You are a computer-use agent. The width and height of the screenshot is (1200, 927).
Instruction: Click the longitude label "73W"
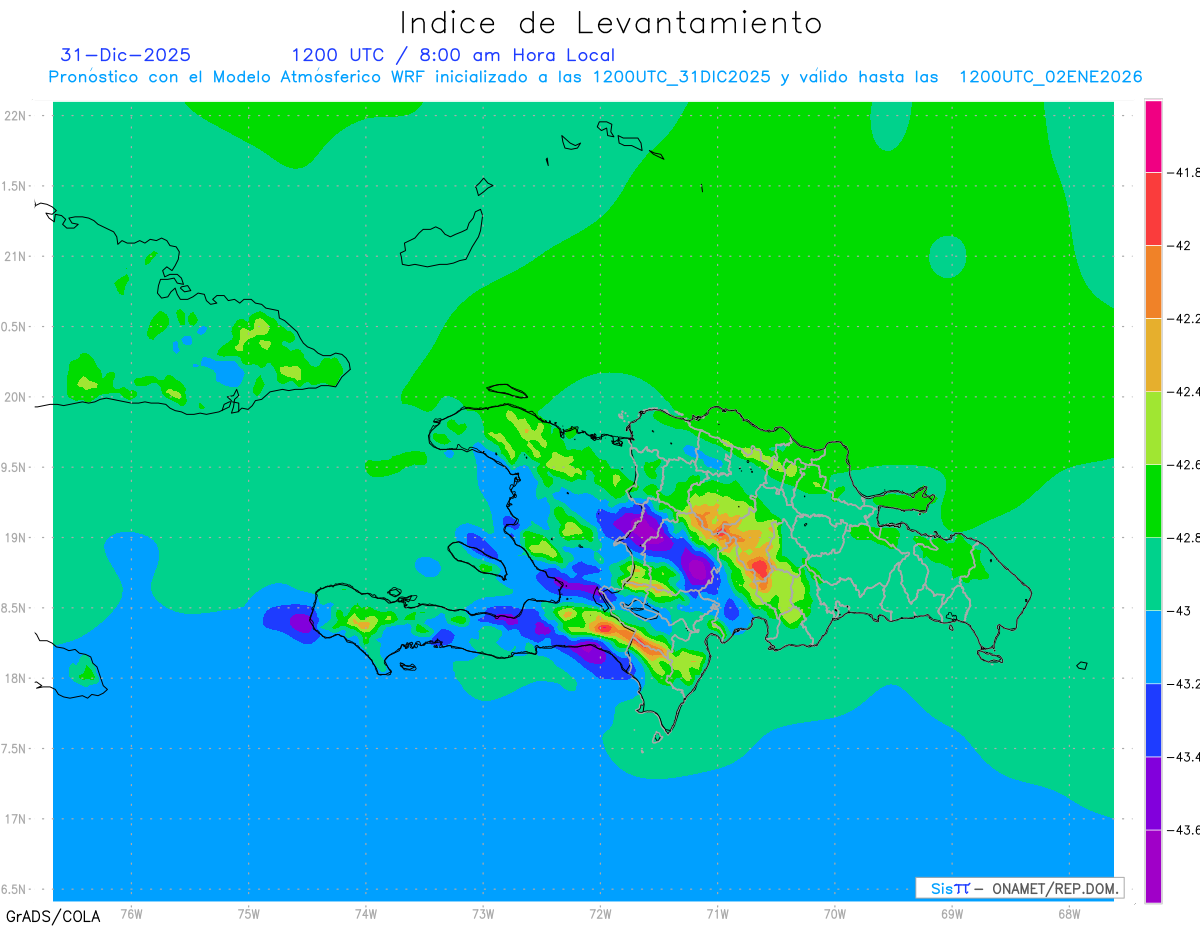483,912
